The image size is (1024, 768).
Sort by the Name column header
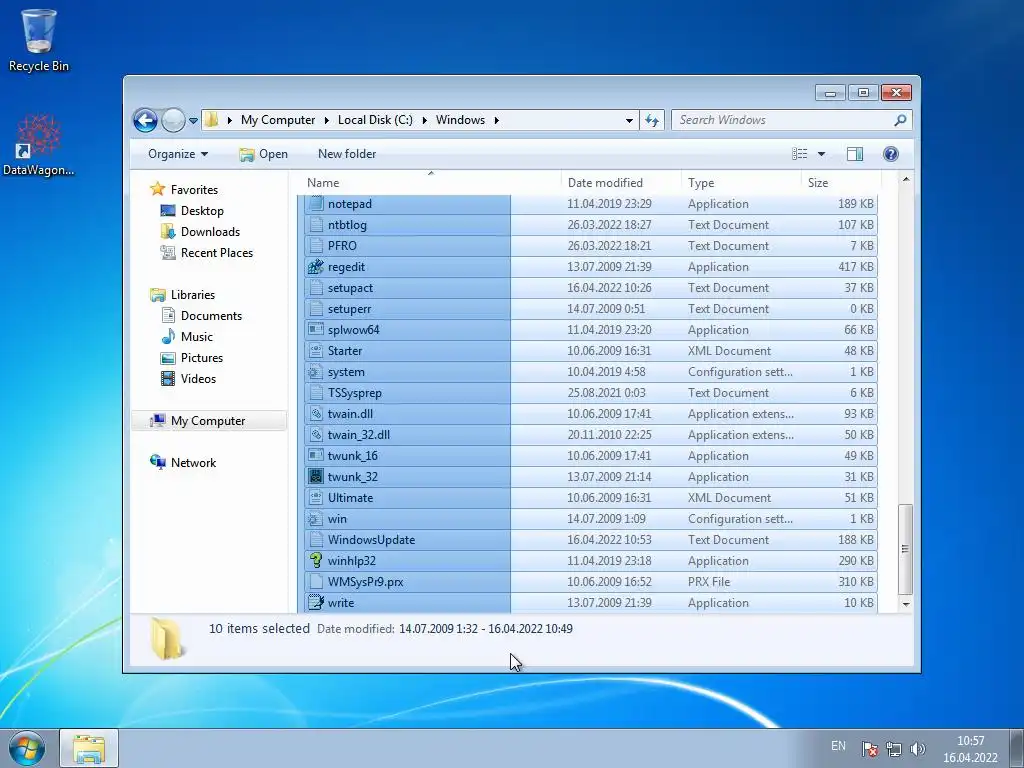point(430,183)
